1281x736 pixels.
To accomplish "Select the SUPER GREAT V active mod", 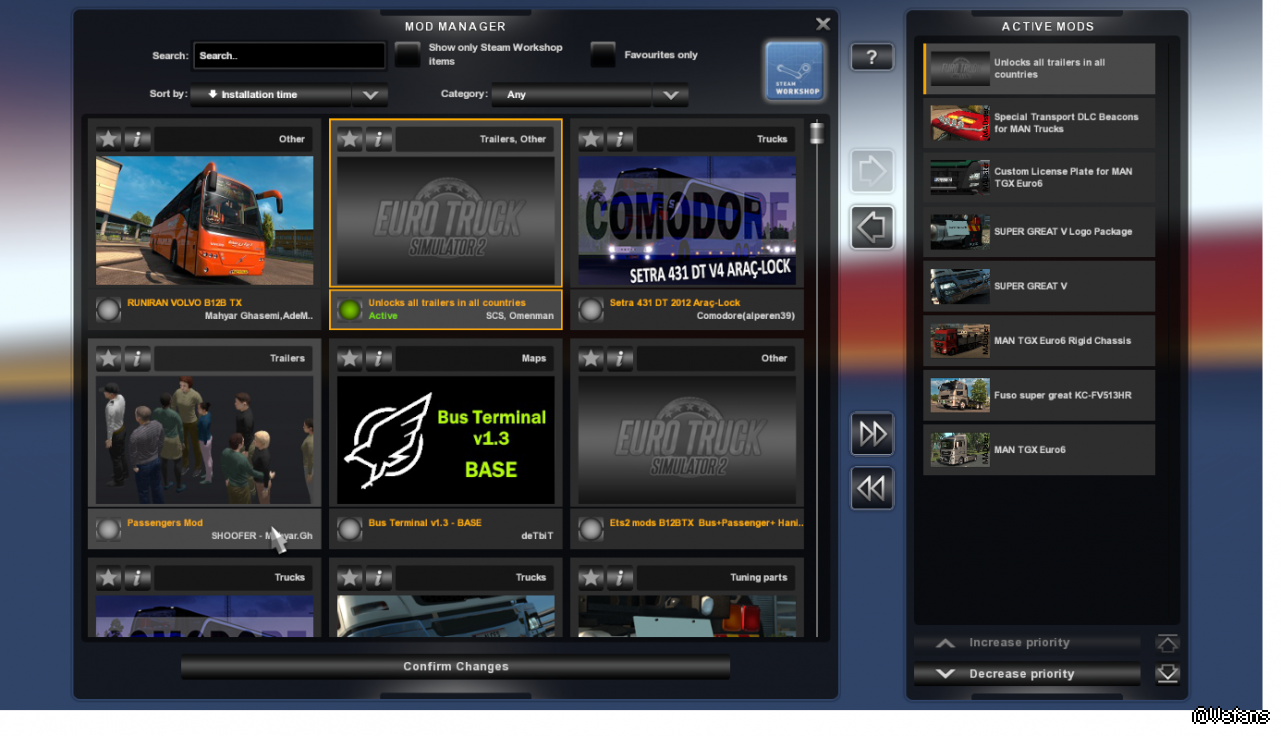I will (x=1039, y=286).
